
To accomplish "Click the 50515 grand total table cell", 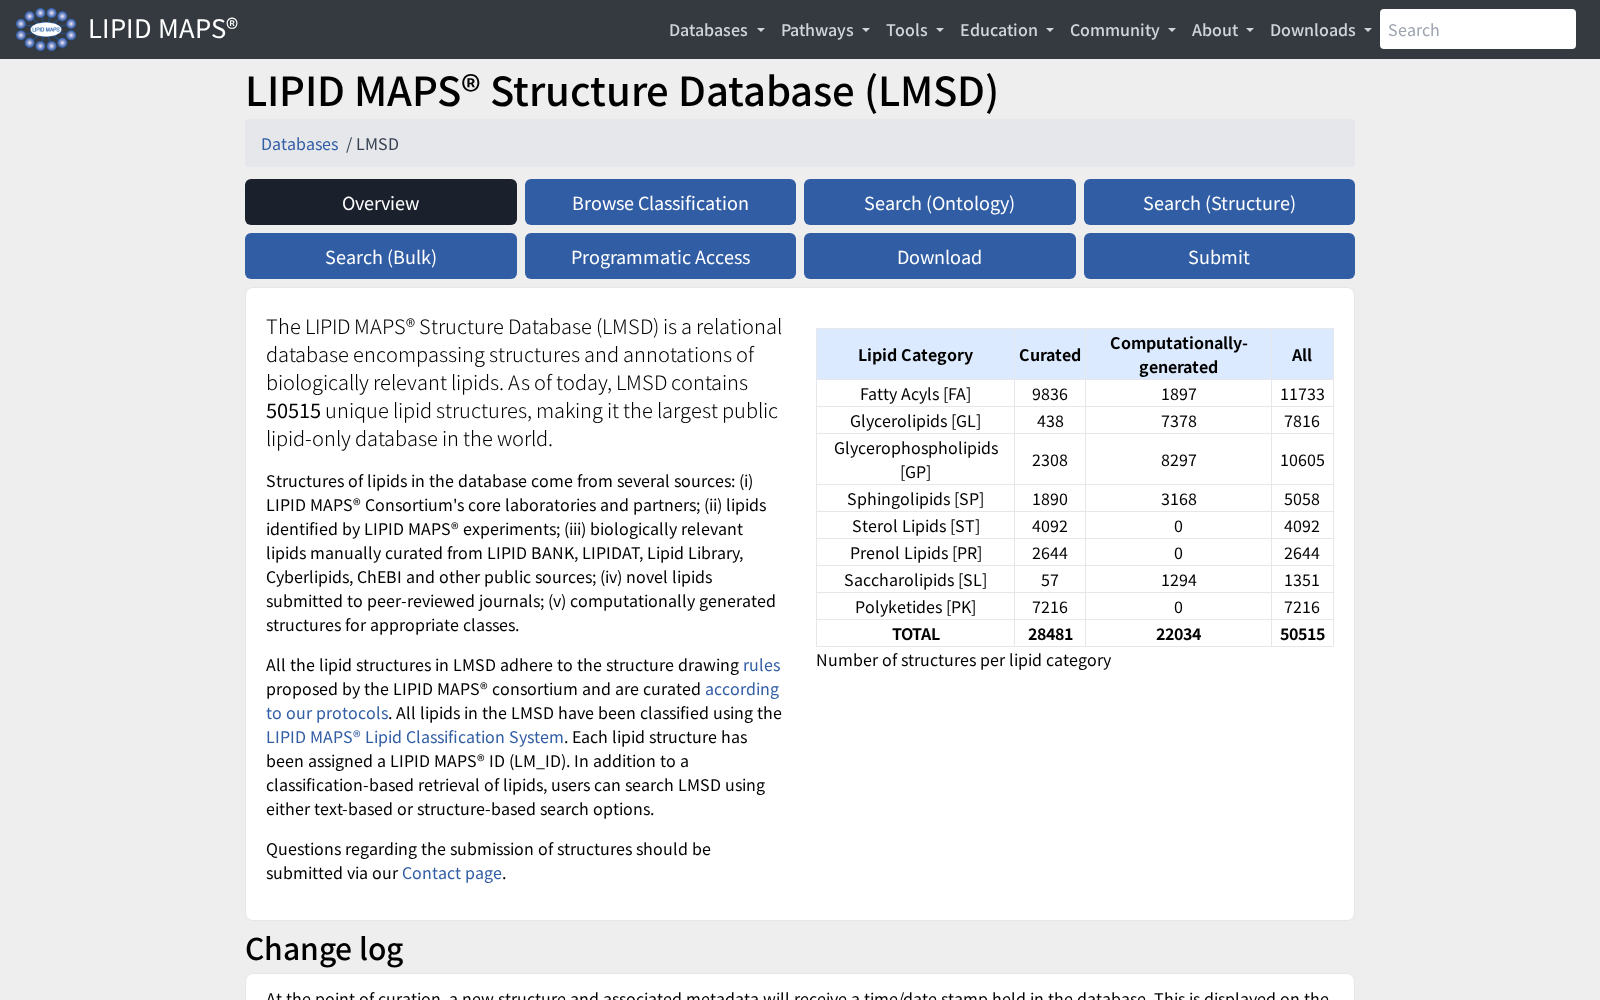I will pyautogui.click(x=1302, y=634).
